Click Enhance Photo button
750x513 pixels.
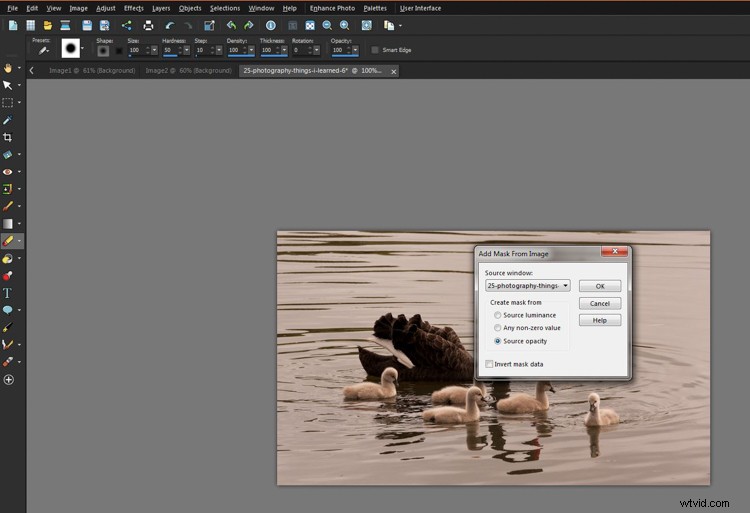coord(332,8)
